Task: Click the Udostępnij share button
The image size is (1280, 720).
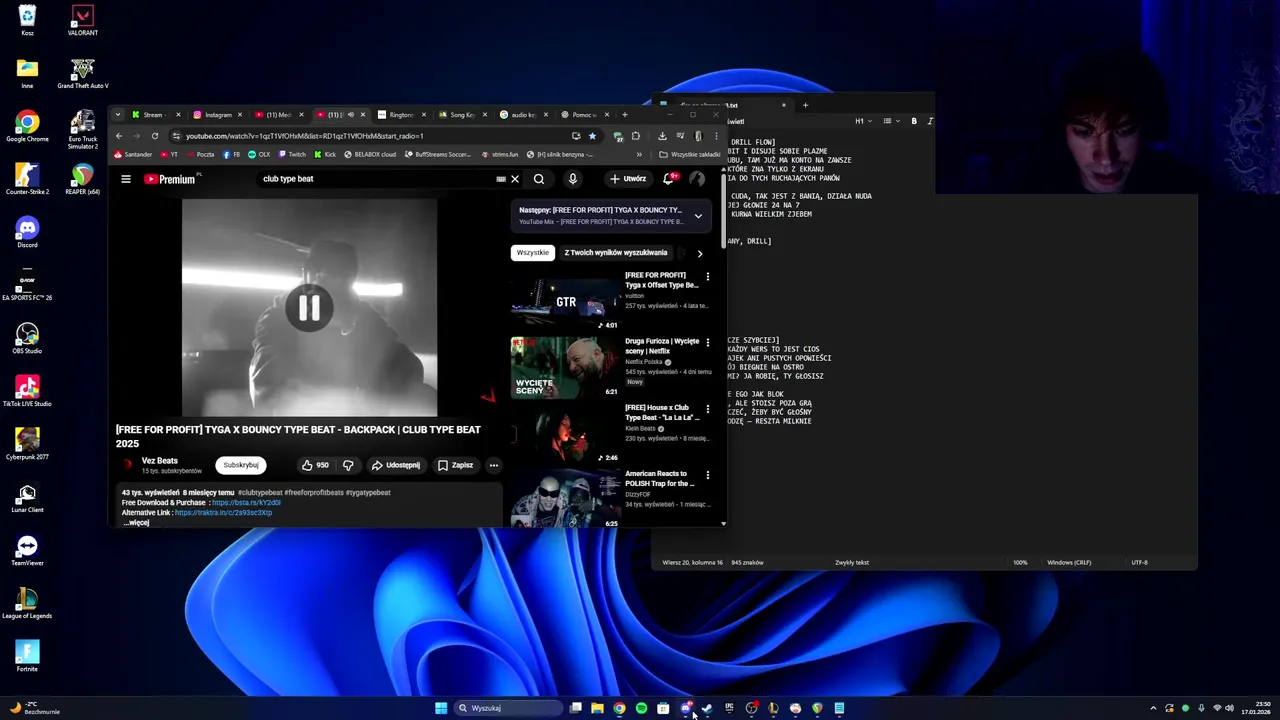Action: [396, 465]
